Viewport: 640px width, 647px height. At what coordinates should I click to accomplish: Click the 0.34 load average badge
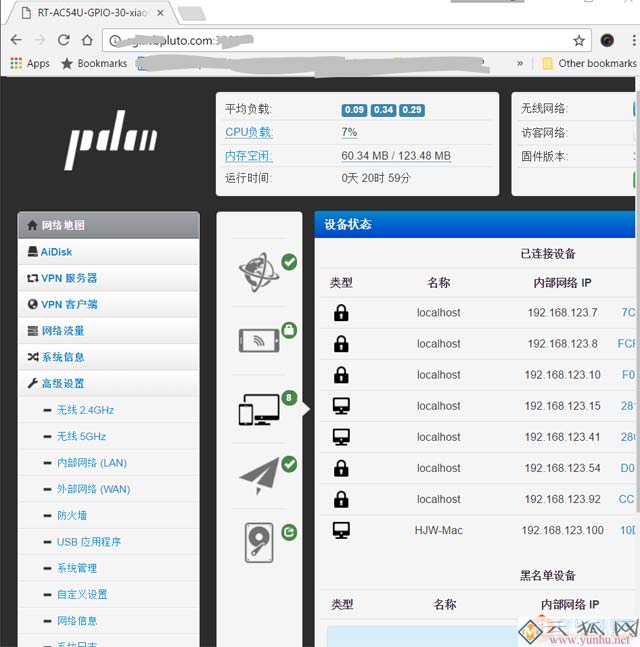point(383,110)
